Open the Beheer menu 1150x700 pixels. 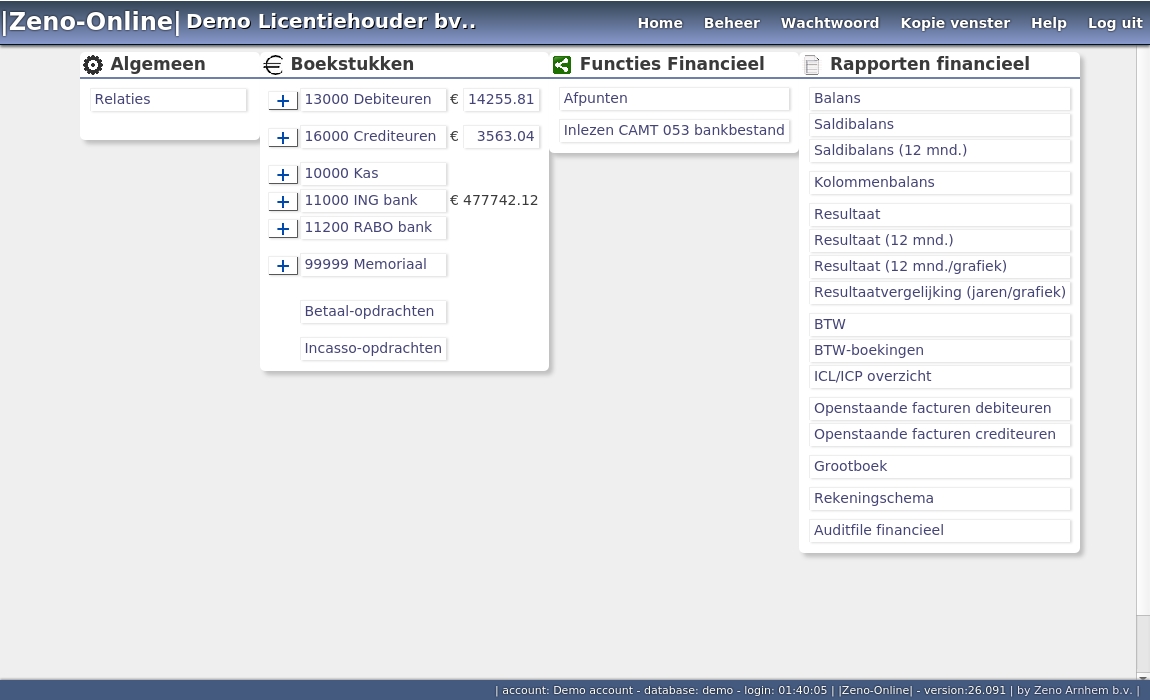731,23
